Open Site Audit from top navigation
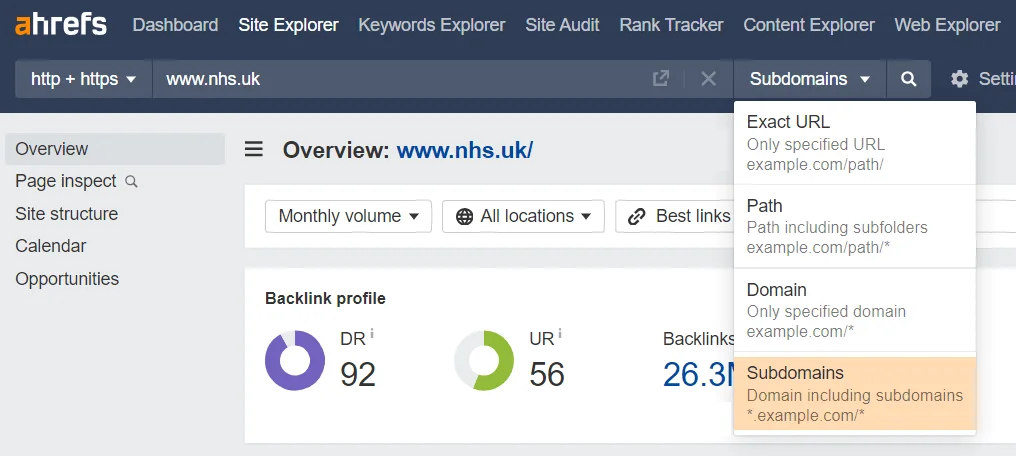The height and width of the screenshot is (456, 1016). point(562,25)
